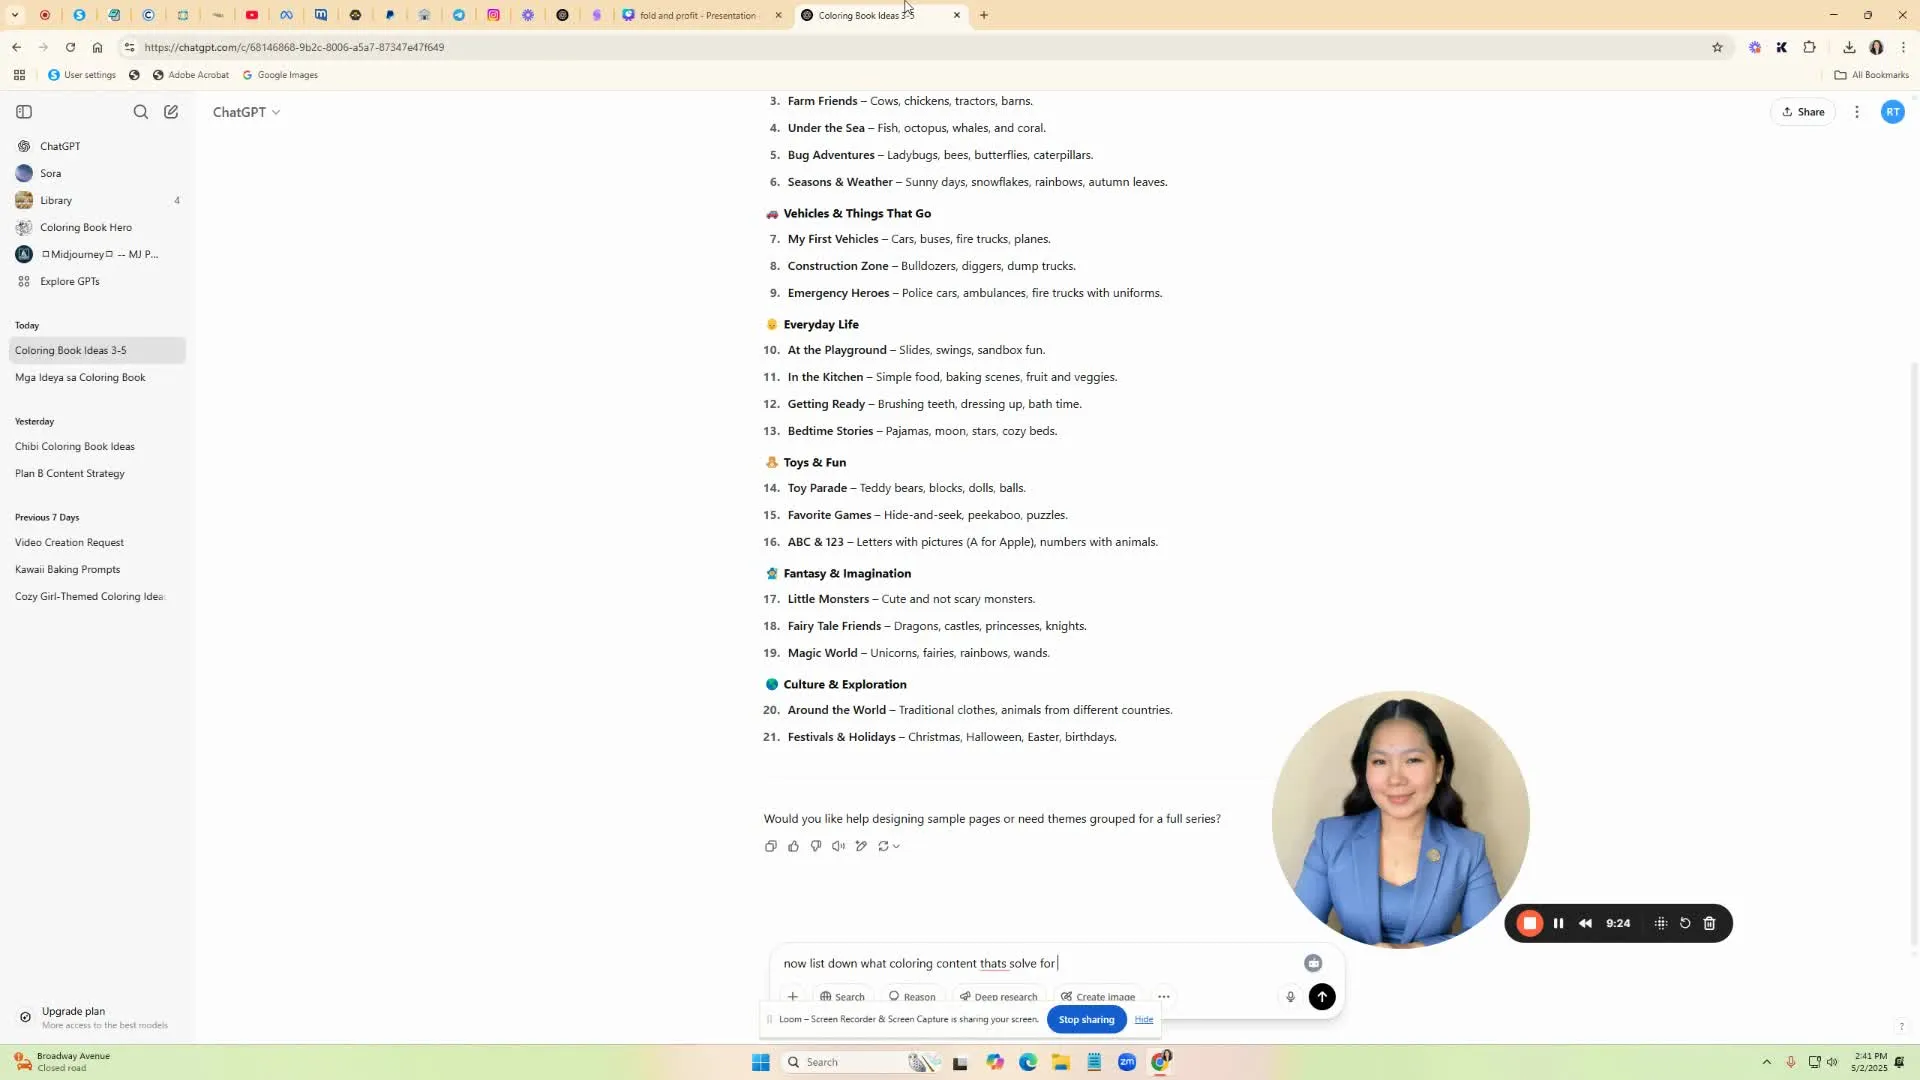Toggle the Reason mode in composer
1920x1080 pixels.
point(912,996)
